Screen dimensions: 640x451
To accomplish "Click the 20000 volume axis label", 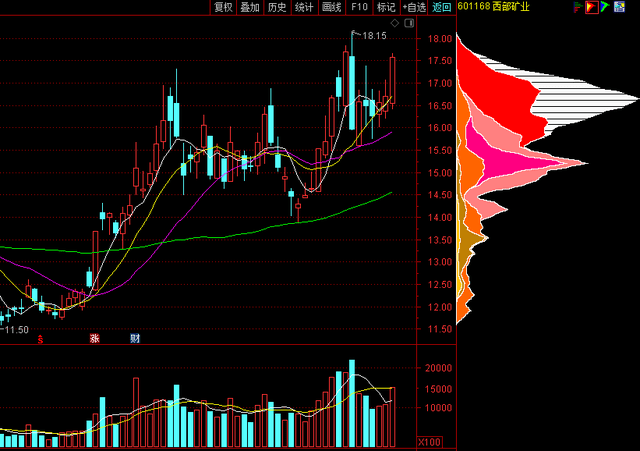I will point(438,368).
